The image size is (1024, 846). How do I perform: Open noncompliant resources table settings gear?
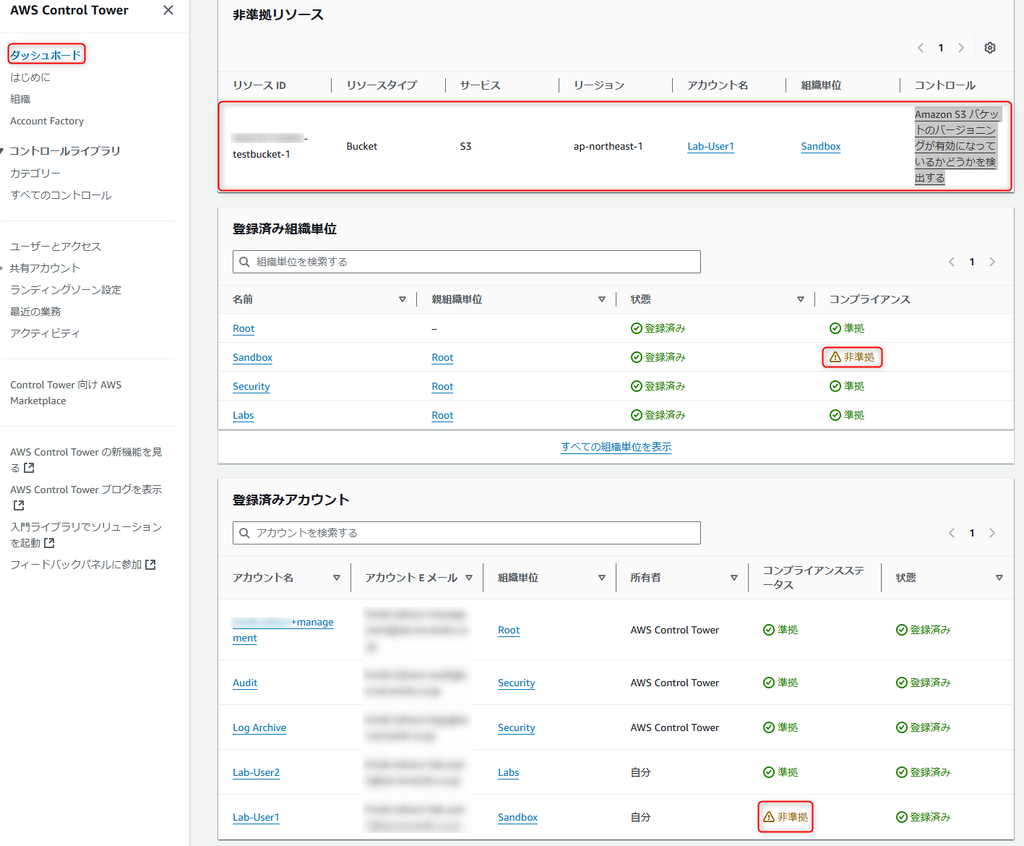(x=989, y=48)
